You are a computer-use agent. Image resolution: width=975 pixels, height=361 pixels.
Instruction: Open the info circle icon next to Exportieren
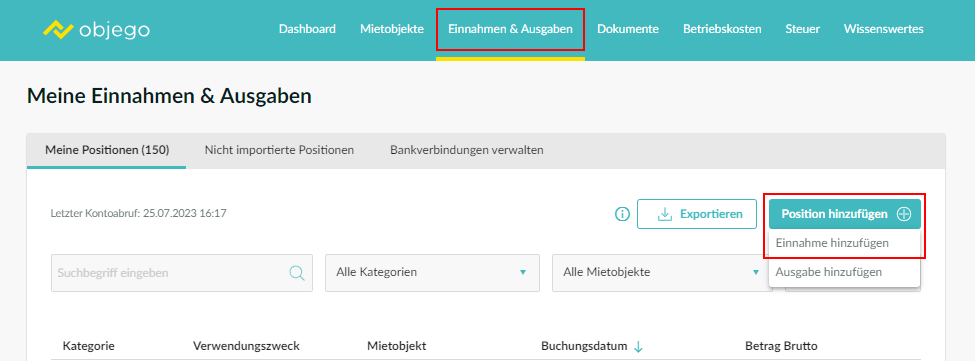(x=622, y=214)
